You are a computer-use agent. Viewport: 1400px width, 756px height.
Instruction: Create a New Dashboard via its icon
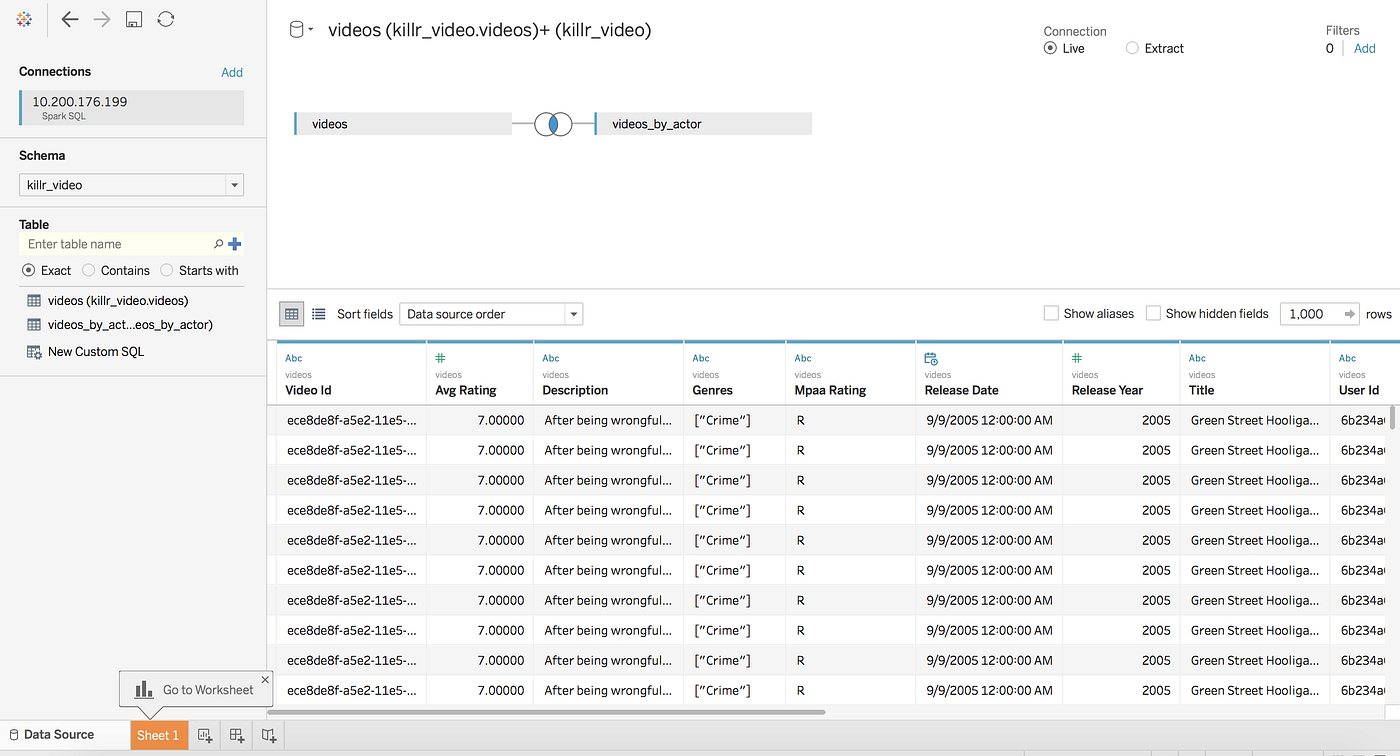[x=236, y=735]
